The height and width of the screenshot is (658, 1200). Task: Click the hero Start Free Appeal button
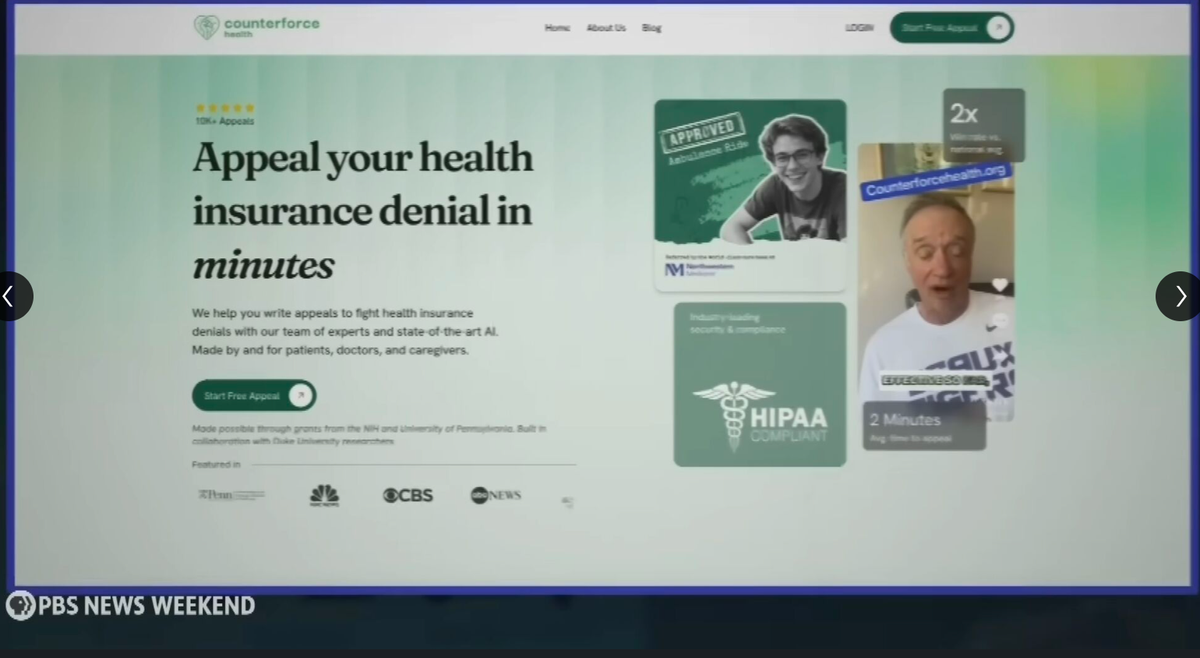253,395
